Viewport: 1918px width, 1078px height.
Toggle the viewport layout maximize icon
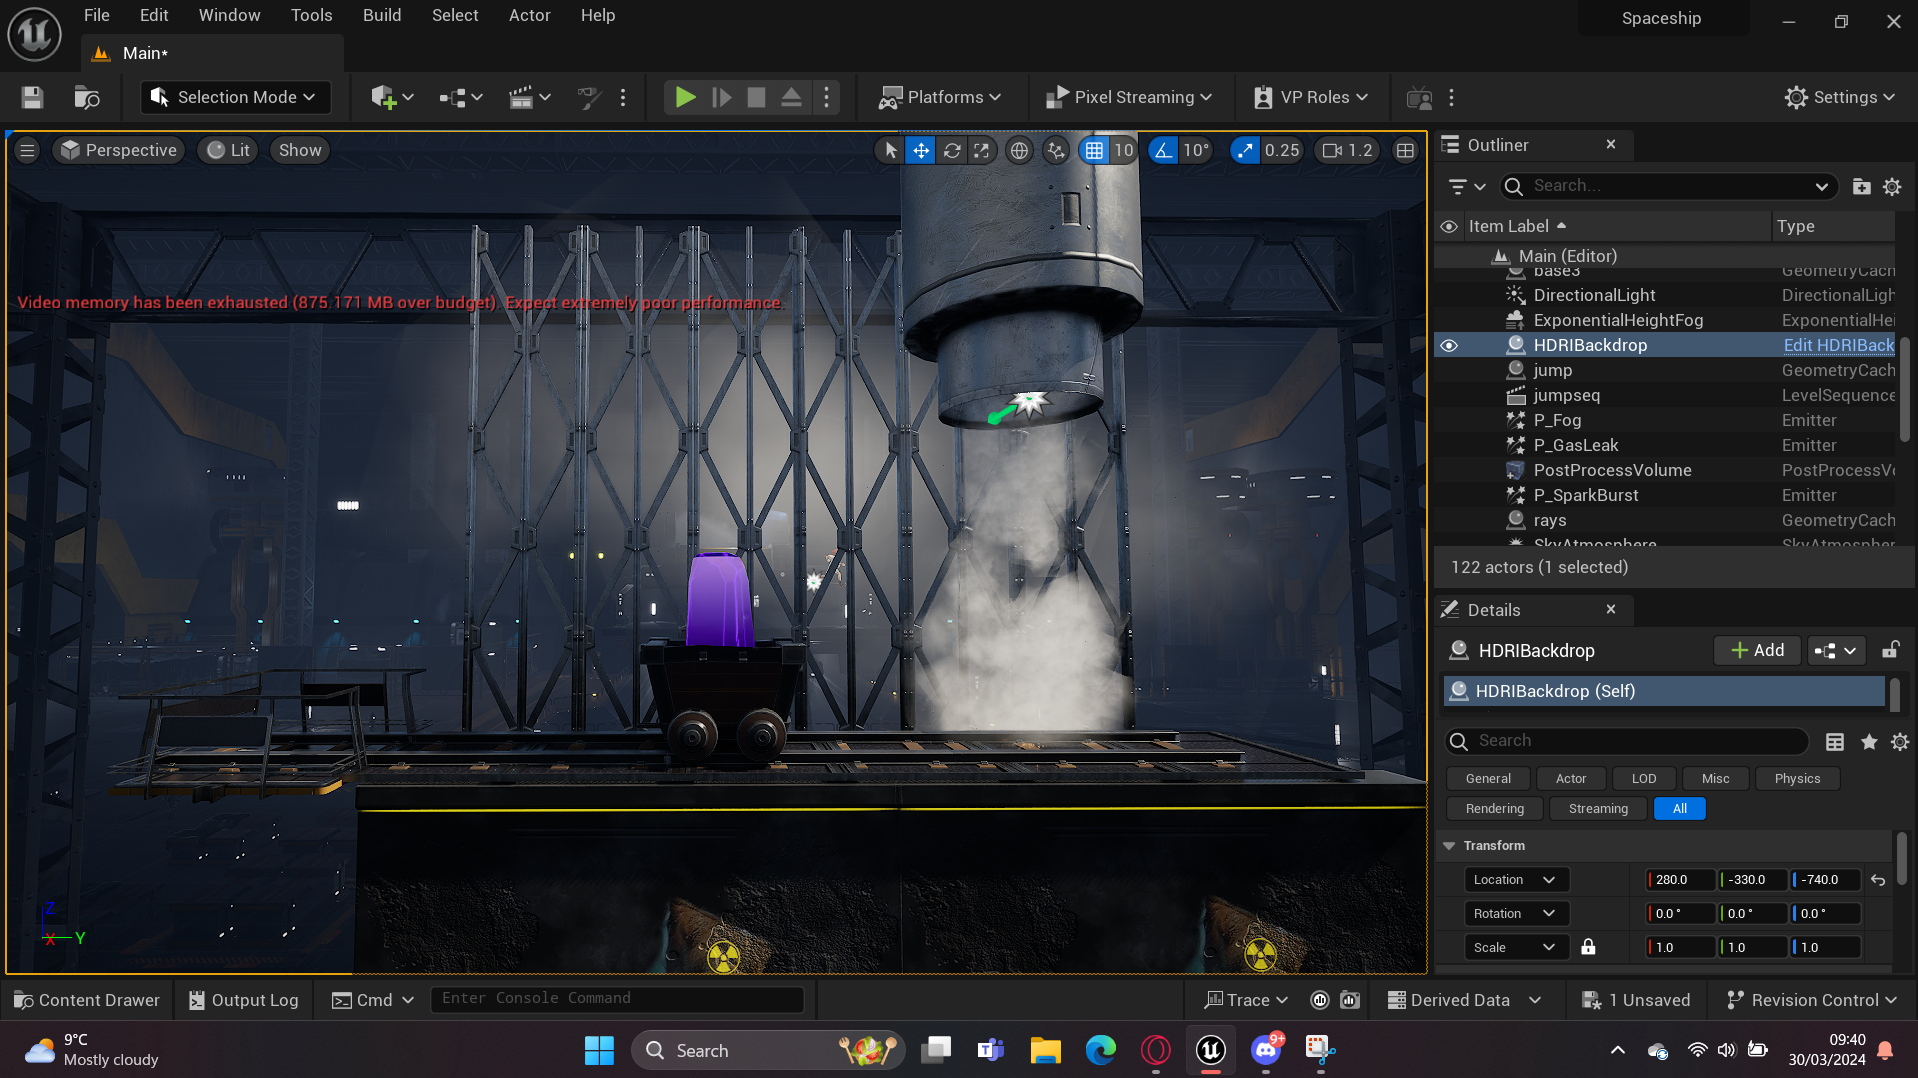[1405, 150]
